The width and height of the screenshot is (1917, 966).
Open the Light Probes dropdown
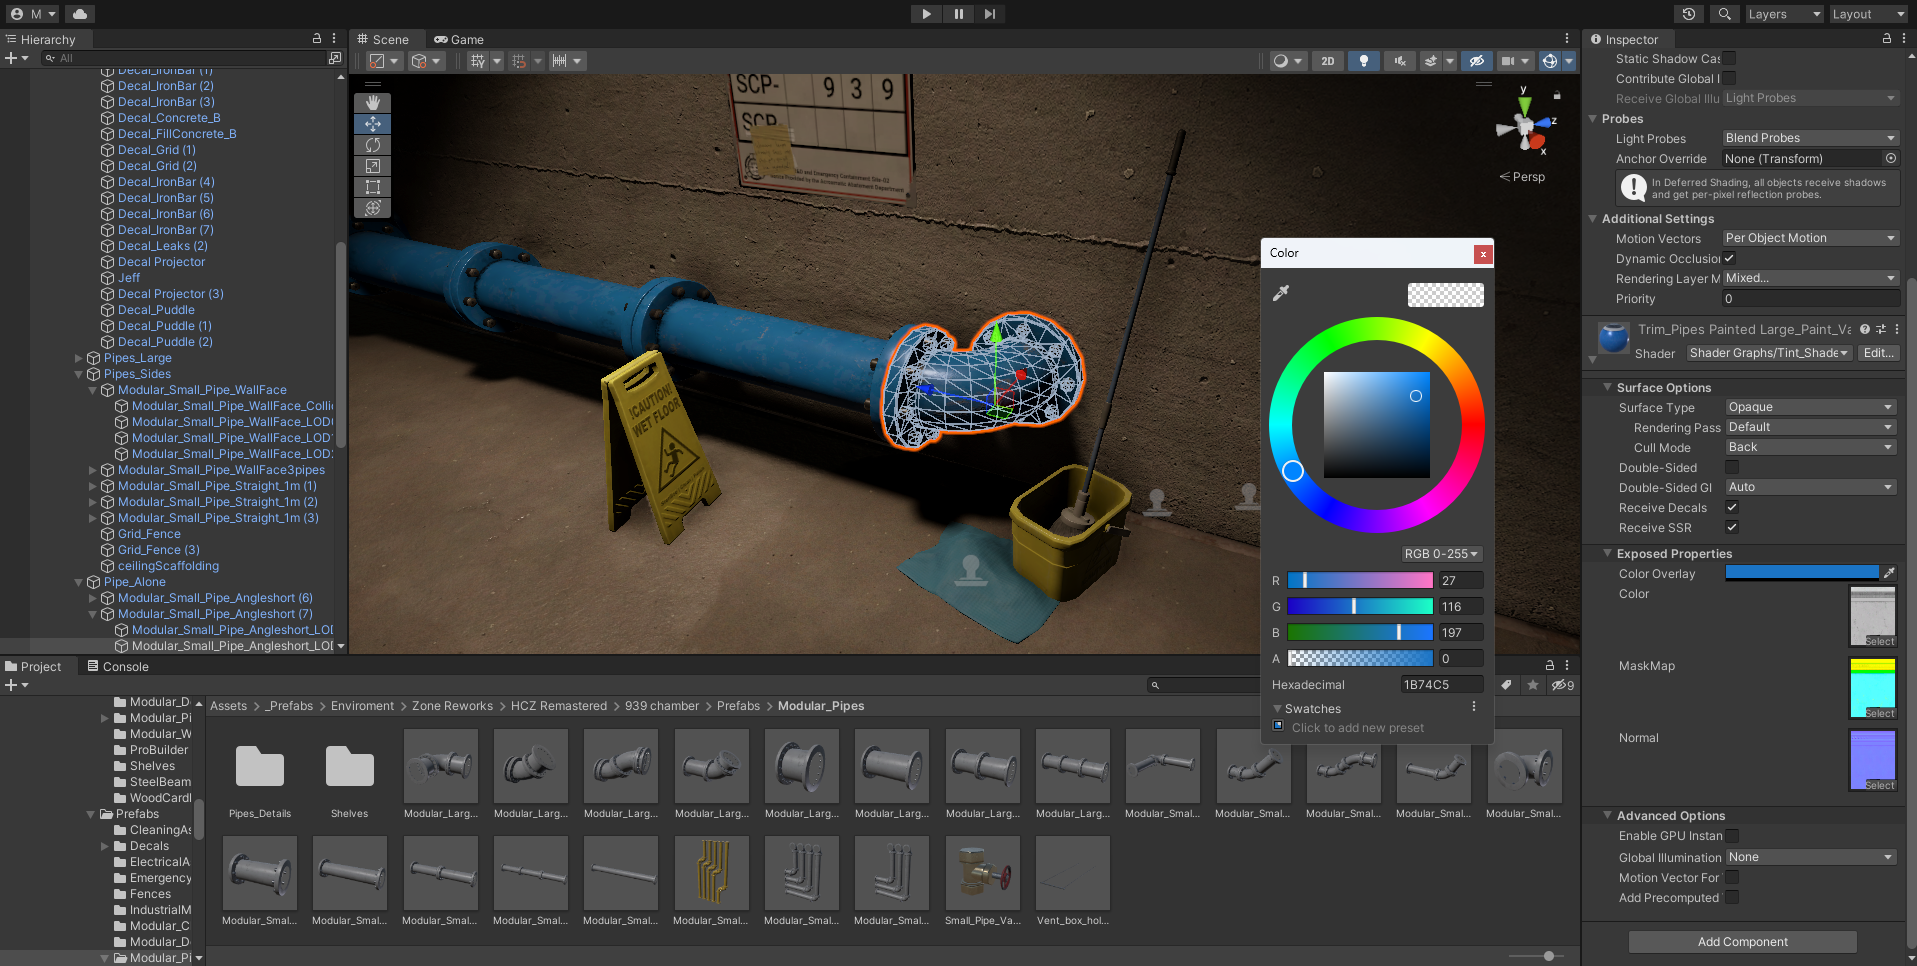(x=1810, y=138)
